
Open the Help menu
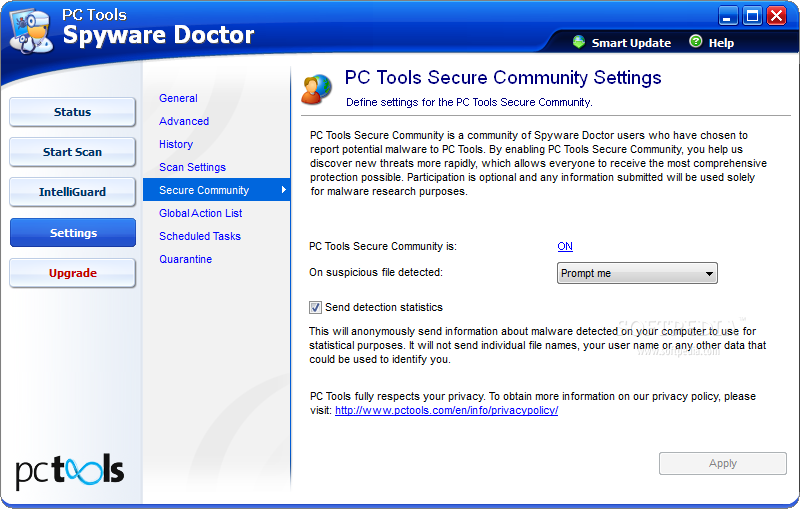click(x=721, y=43)
